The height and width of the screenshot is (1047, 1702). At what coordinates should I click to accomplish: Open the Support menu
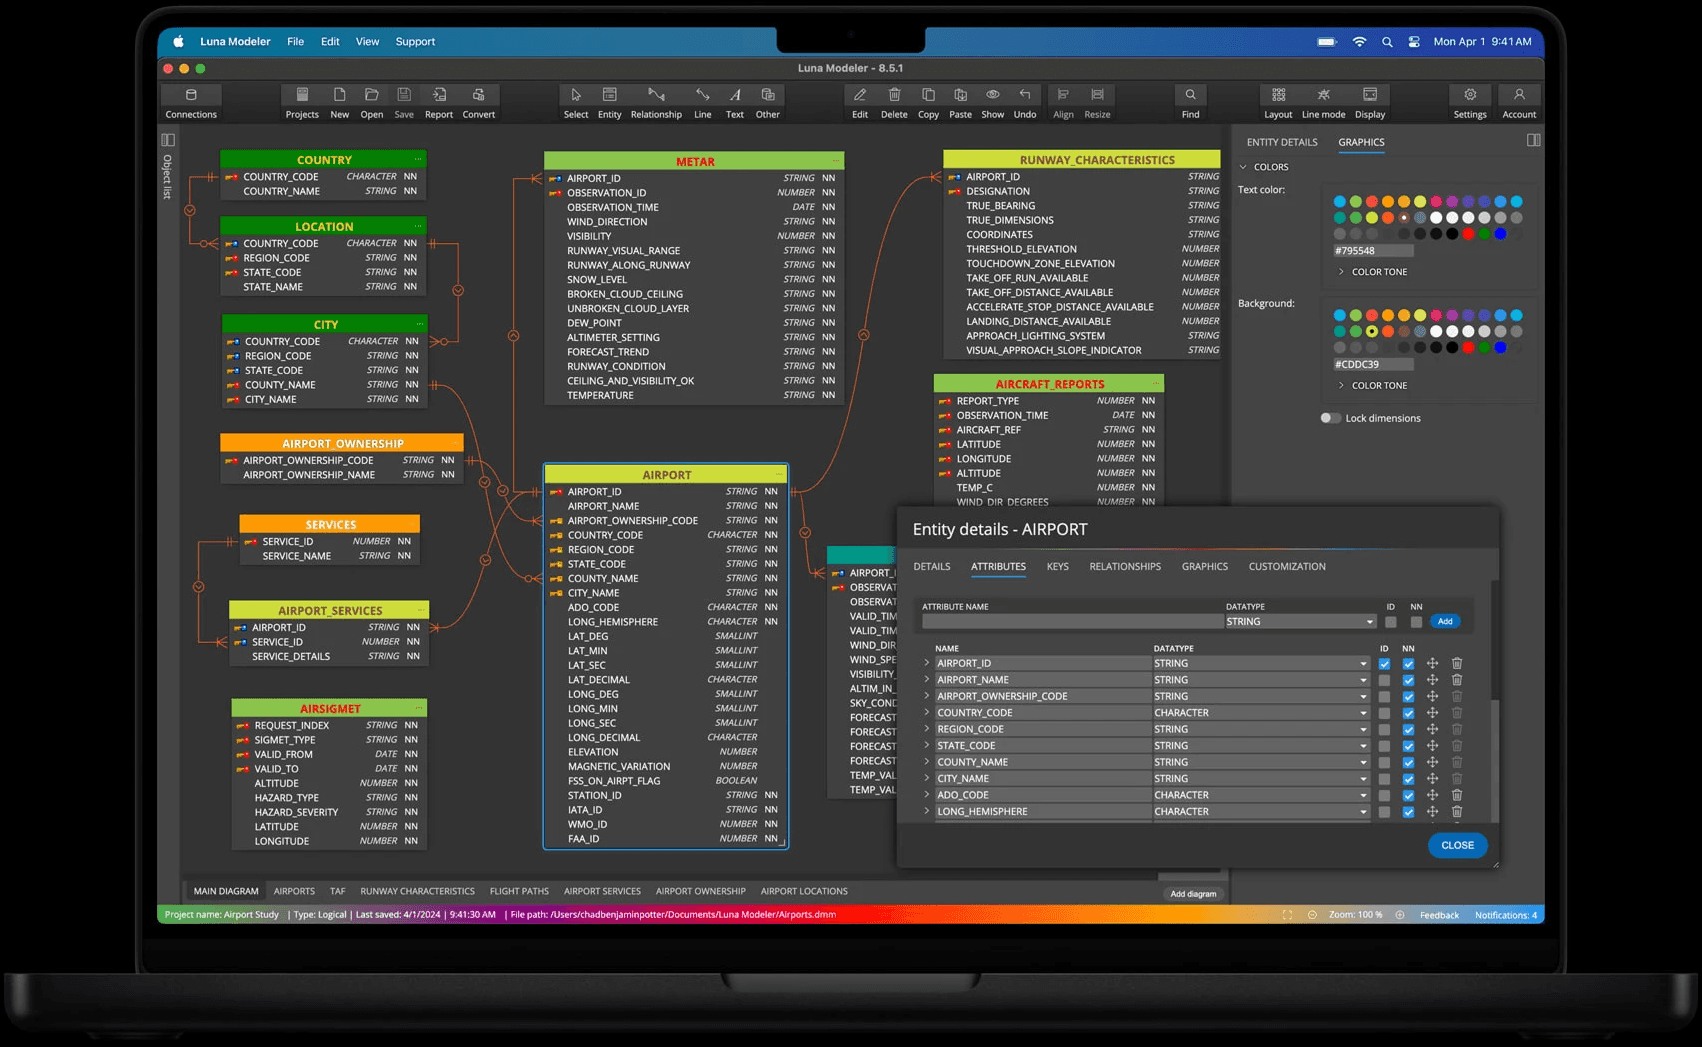[x=415, y=42]
